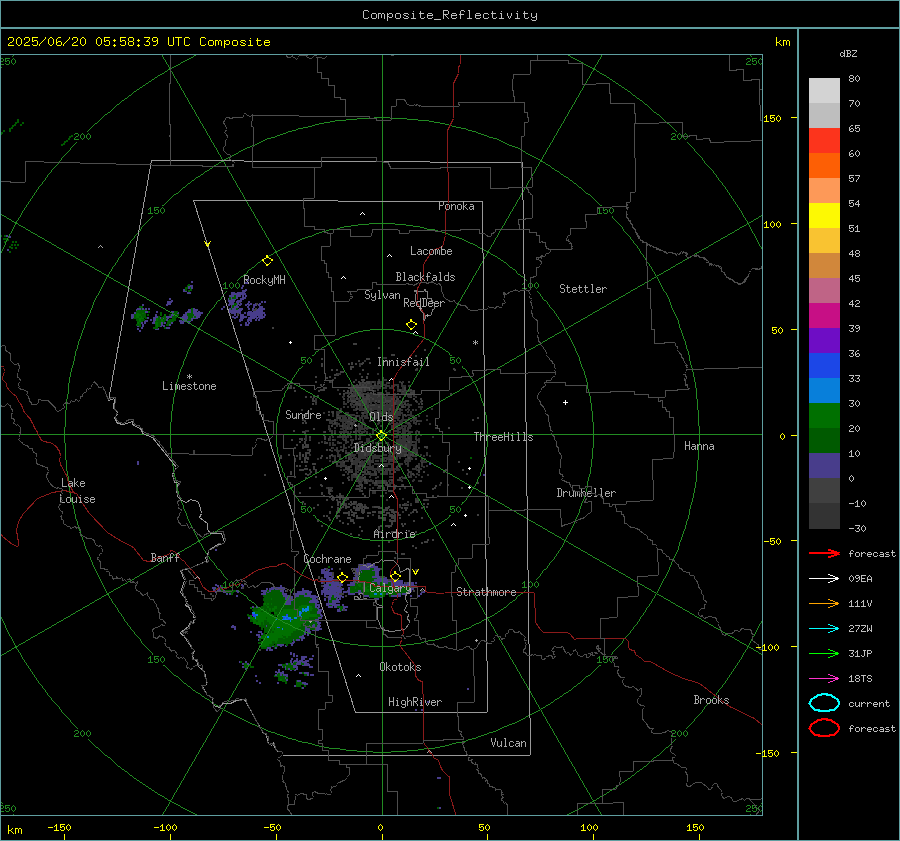Select the dark orange 57-60 dBZ swatch
This screenshot has width=900, height=841.
coord(824,166)
